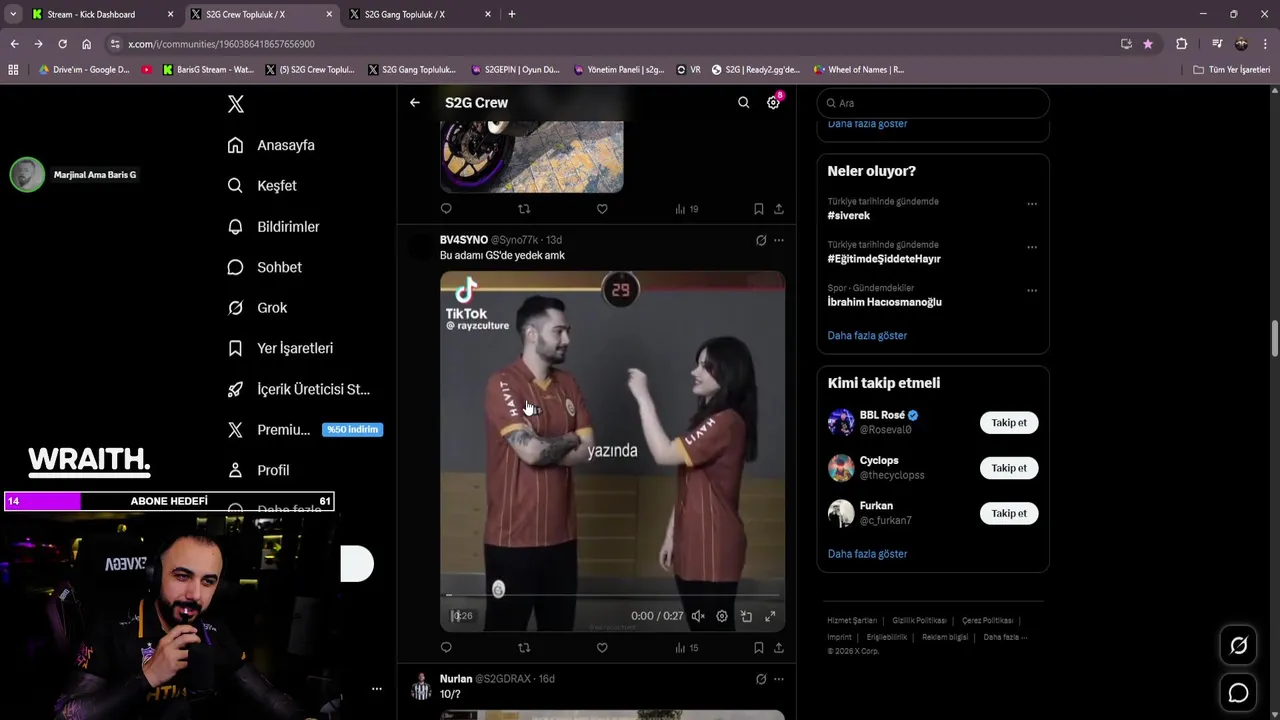Open floating messages chat button

1238,693
